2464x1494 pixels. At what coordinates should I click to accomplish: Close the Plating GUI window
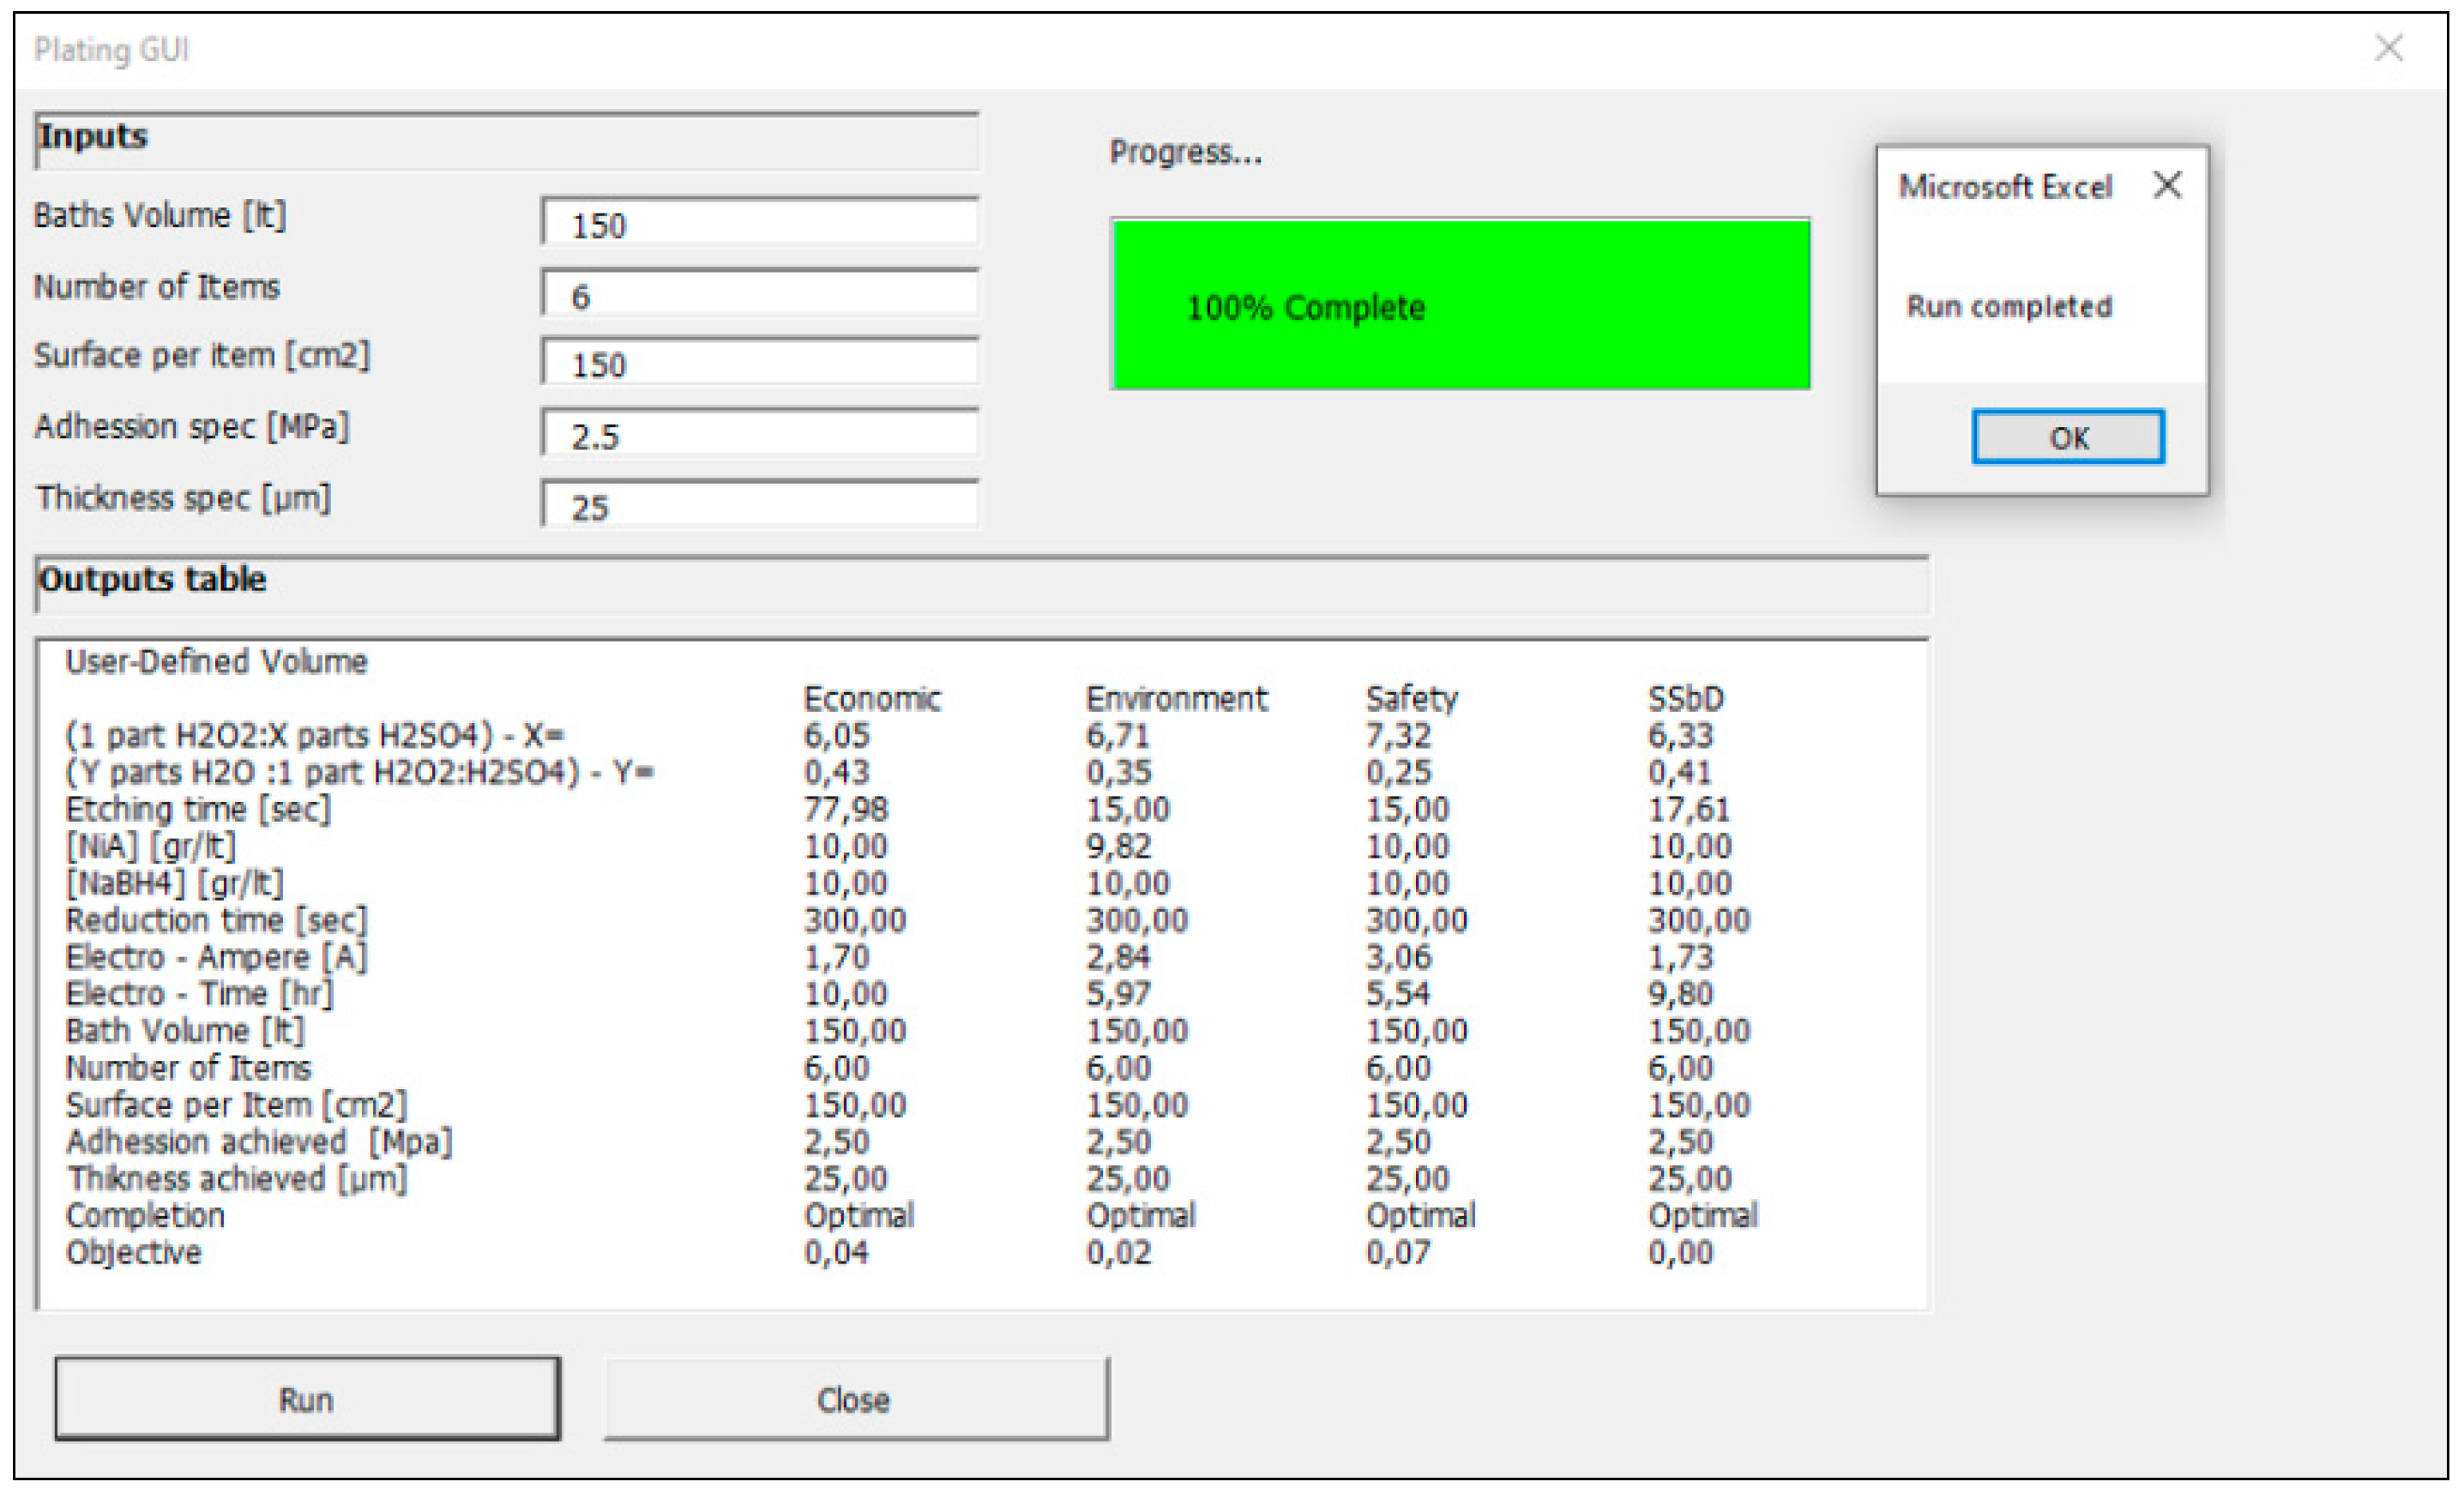pos(2389,48)
